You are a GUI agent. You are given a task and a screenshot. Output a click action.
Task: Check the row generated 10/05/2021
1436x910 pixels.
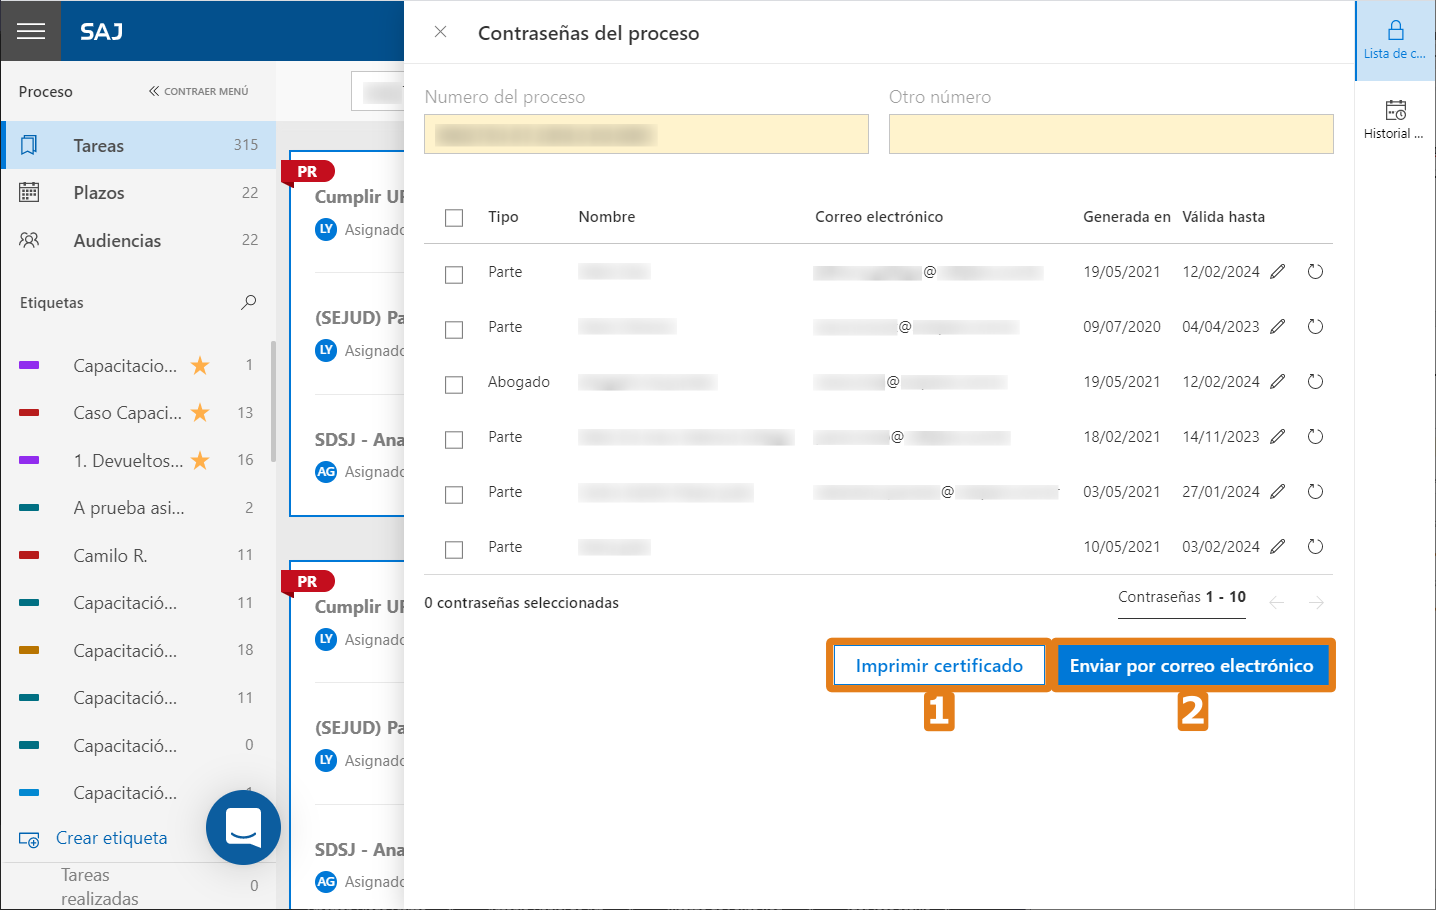454,549
